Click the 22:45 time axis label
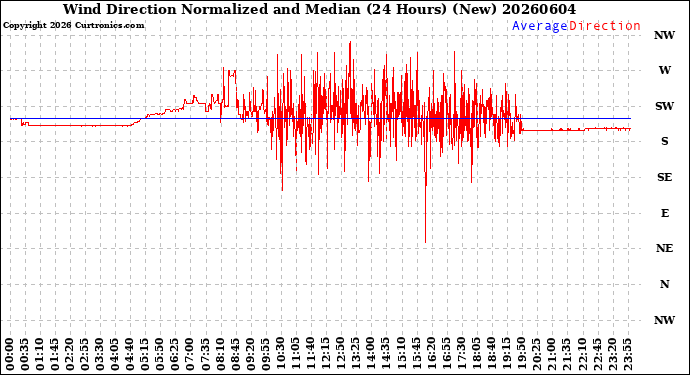The width and height of the screenshot is (690, 375). [597, 355]
